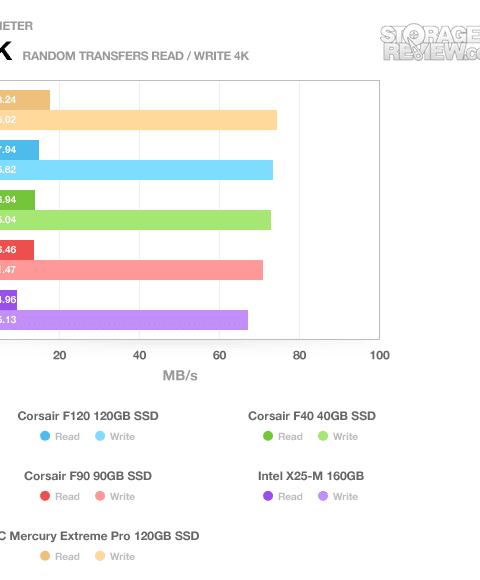Click the Write label under Mercury Extreme Pro
Viewport: 480px width, 580px height.
[x=122, y=556]
